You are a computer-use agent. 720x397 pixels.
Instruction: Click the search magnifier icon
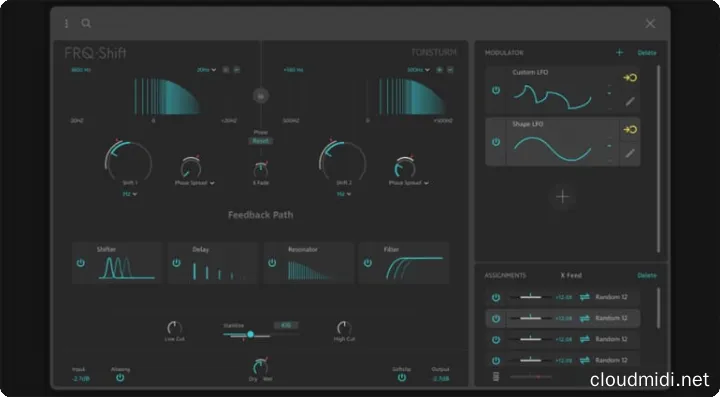click(86, 23)
